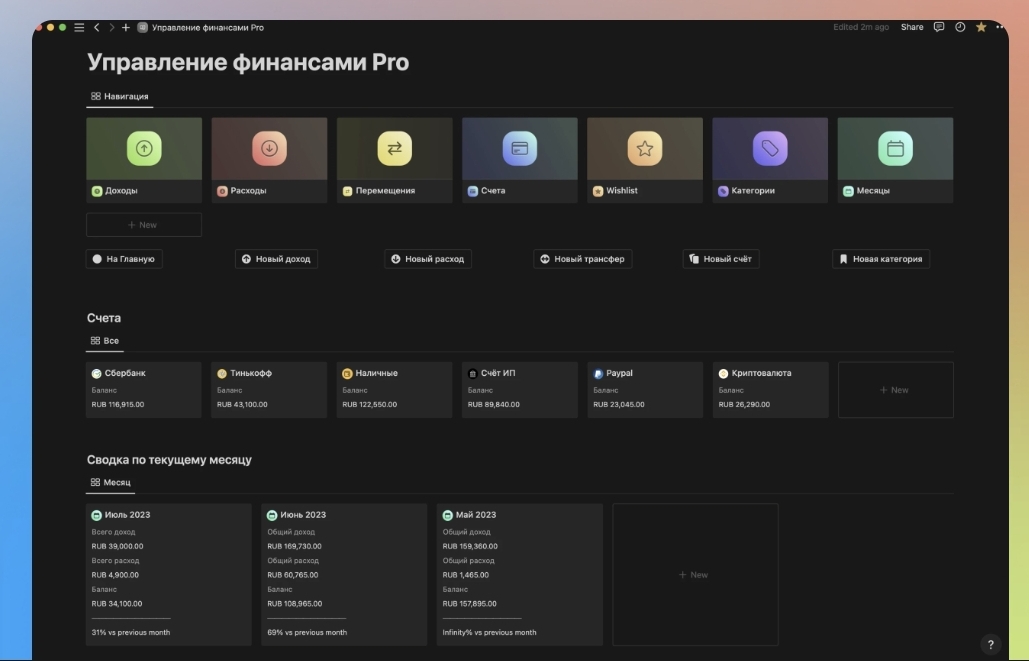Add a new account via + New card
Image resolution: width=1029 pixels, height=661 pixels.
895,390
